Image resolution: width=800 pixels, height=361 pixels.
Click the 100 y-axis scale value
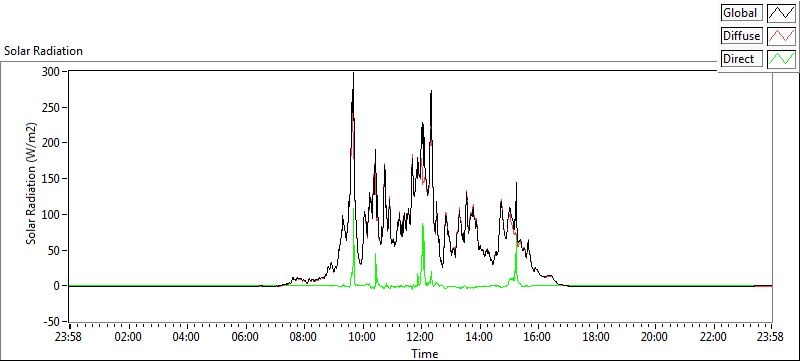[x=52, y=214]
